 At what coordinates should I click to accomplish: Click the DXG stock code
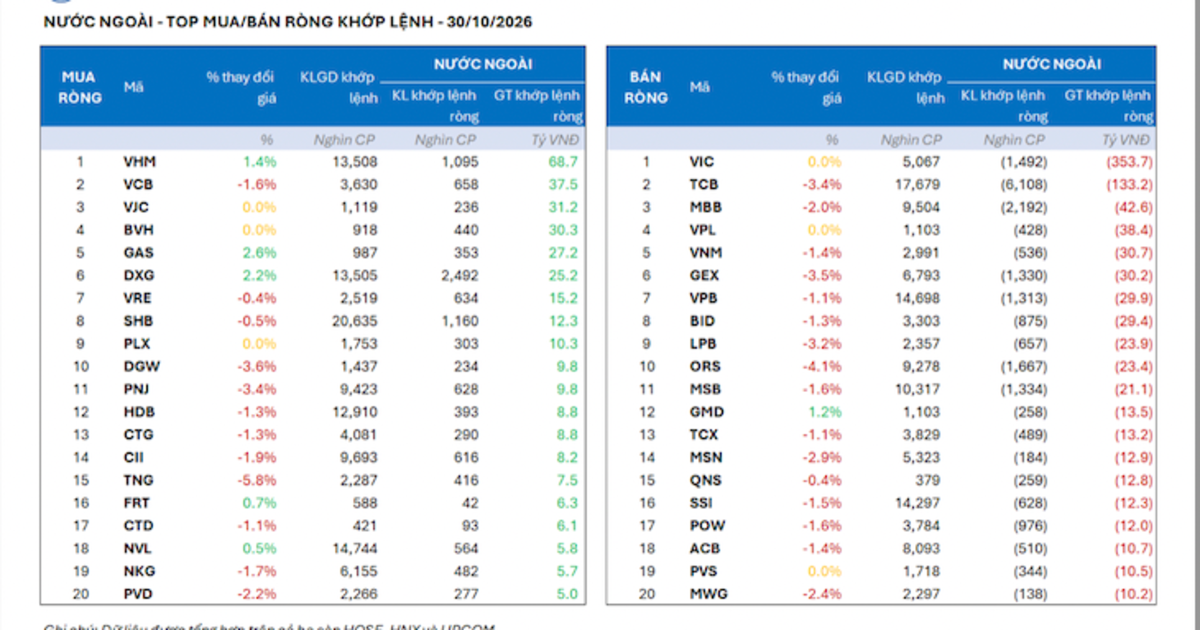click(x=139, y=275)
